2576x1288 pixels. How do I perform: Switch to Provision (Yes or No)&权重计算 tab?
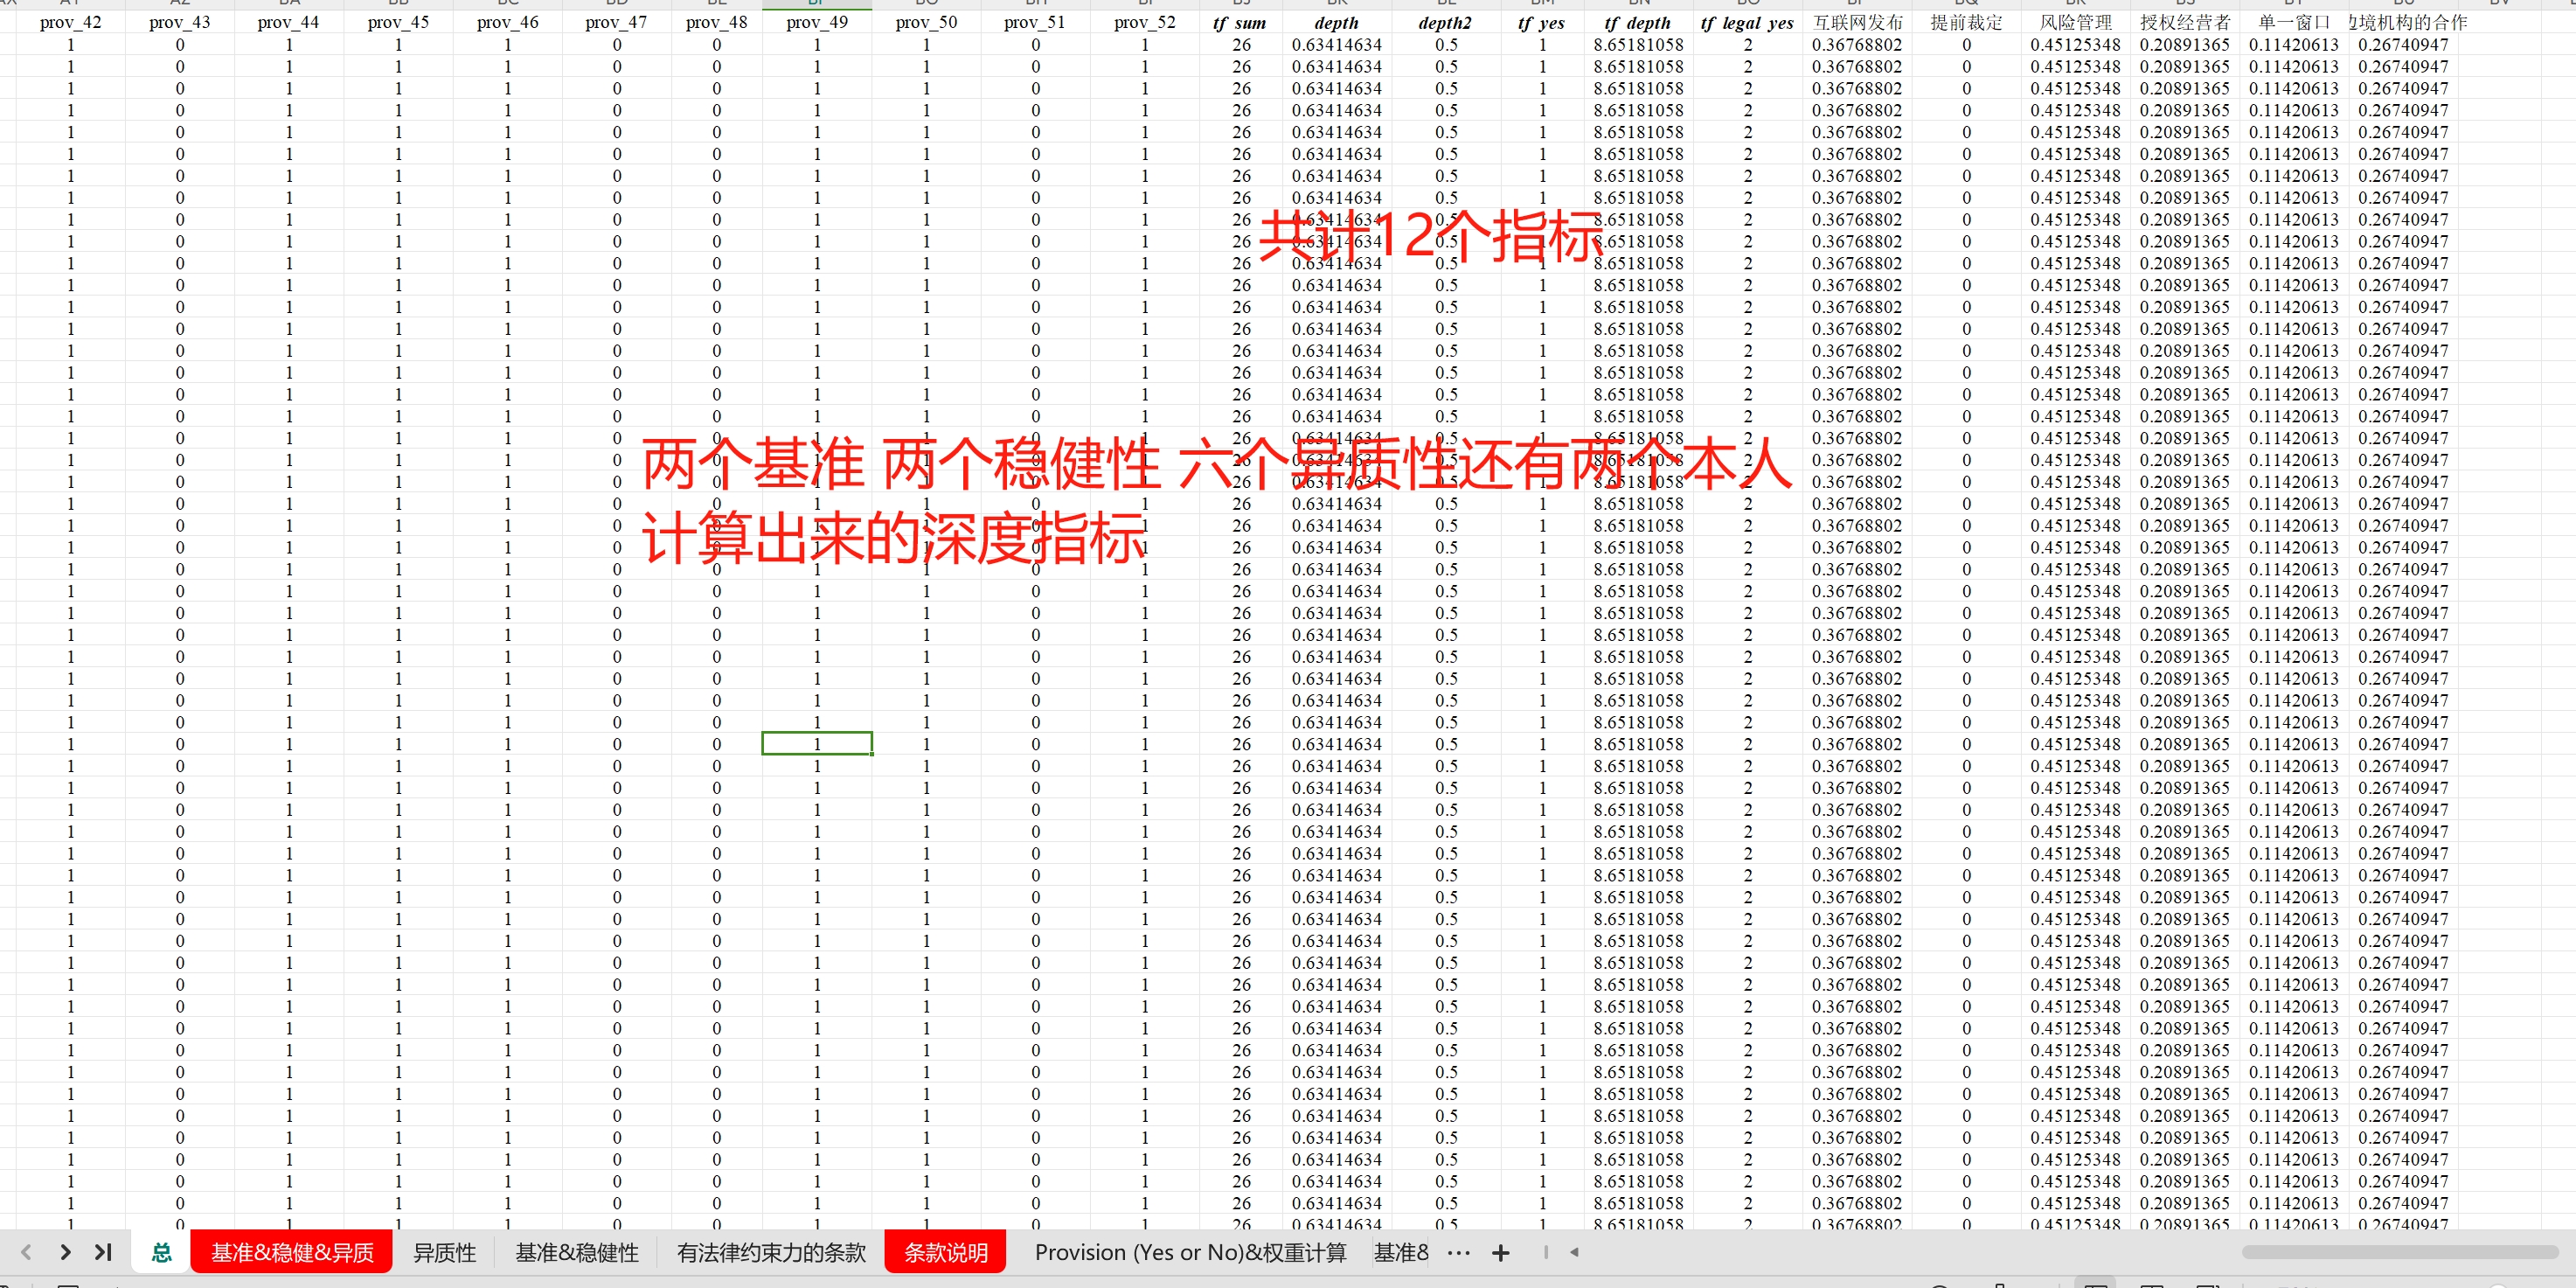click(x=1190, y=1253)
